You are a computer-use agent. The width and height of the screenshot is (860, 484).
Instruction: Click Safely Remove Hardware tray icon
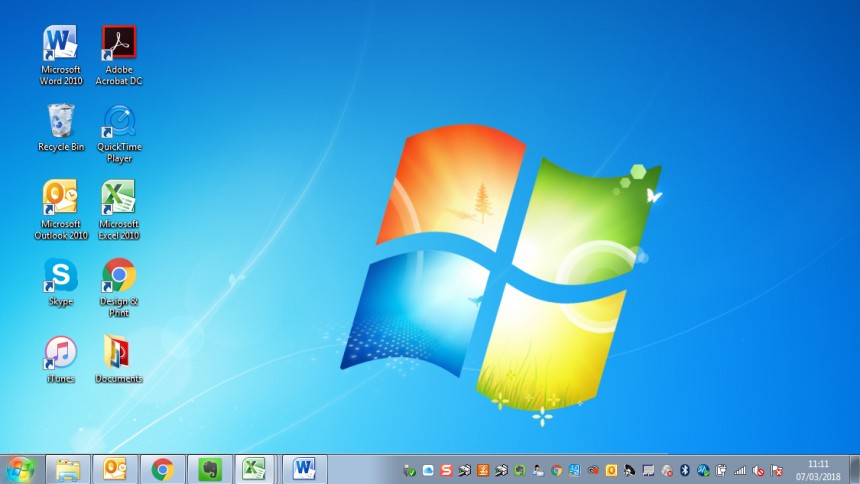(410, 470)
